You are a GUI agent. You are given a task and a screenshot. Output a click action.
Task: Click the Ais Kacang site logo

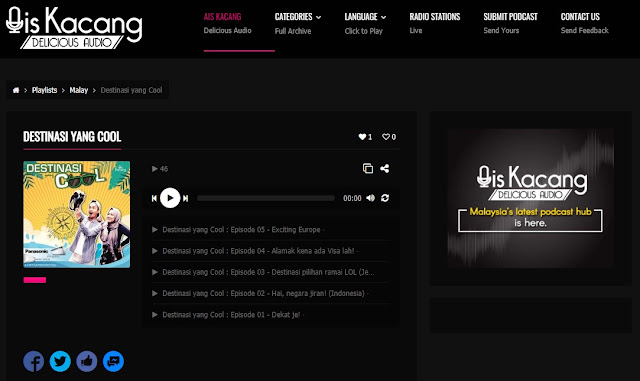coord(74,27)
